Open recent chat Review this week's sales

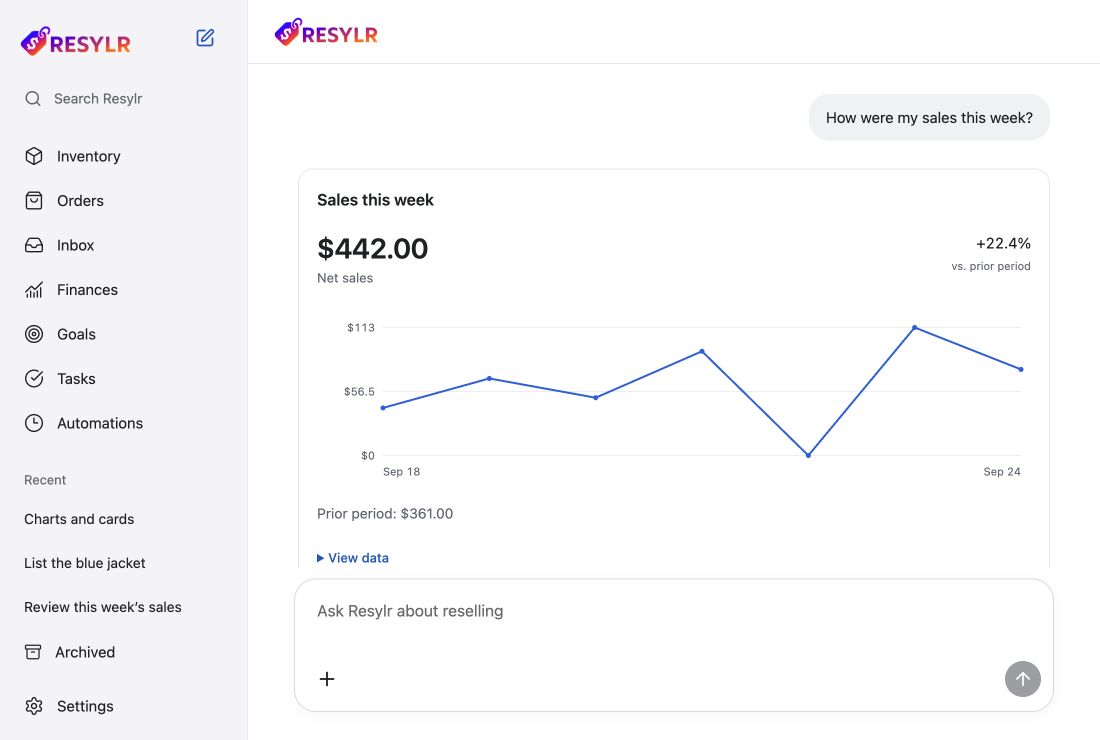pyautogui.click(x=103, y=607)
